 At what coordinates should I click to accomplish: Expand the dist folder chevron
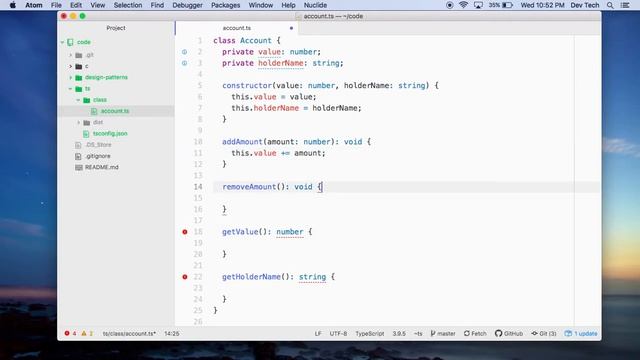coord(78,122)
